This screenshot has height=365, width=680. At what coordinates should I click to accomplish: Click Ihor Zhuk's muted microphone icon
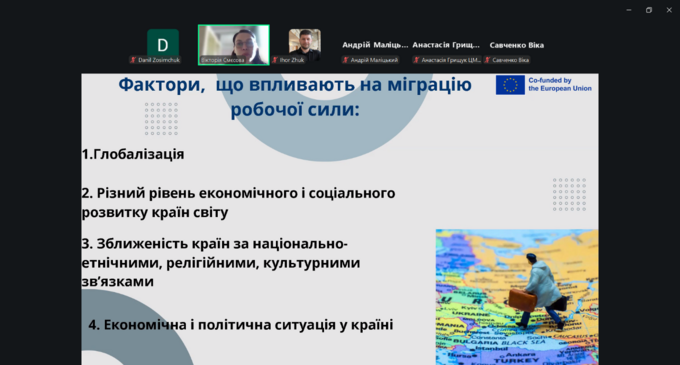(275, 60)
